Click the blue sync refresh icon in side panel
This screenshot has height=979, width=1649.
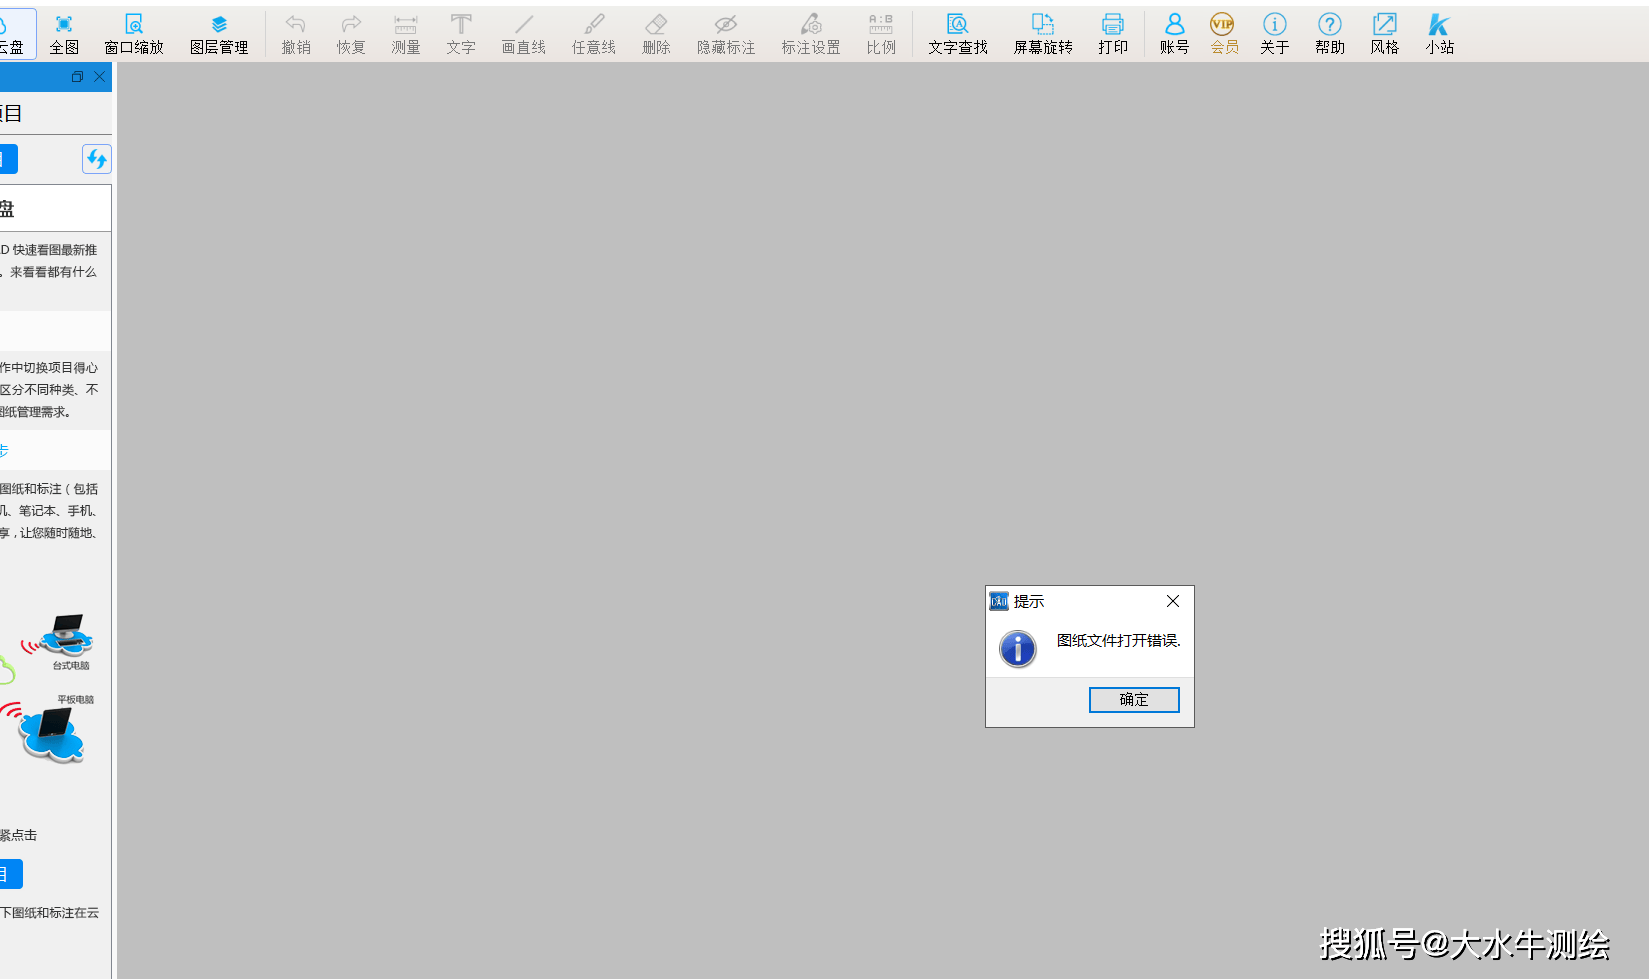pyautogui.click(x=97, y=158)
